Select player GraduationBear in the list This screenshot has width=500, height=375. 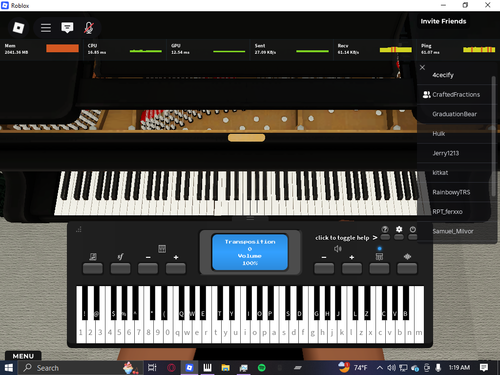[x=455, y=114]
